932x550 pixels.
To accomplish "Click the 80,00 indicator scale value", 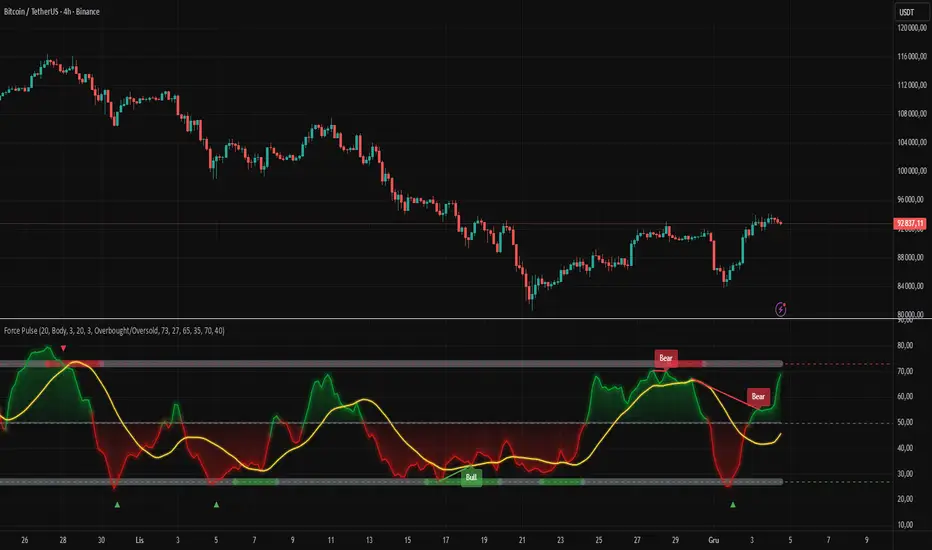I will click(905, 345).
